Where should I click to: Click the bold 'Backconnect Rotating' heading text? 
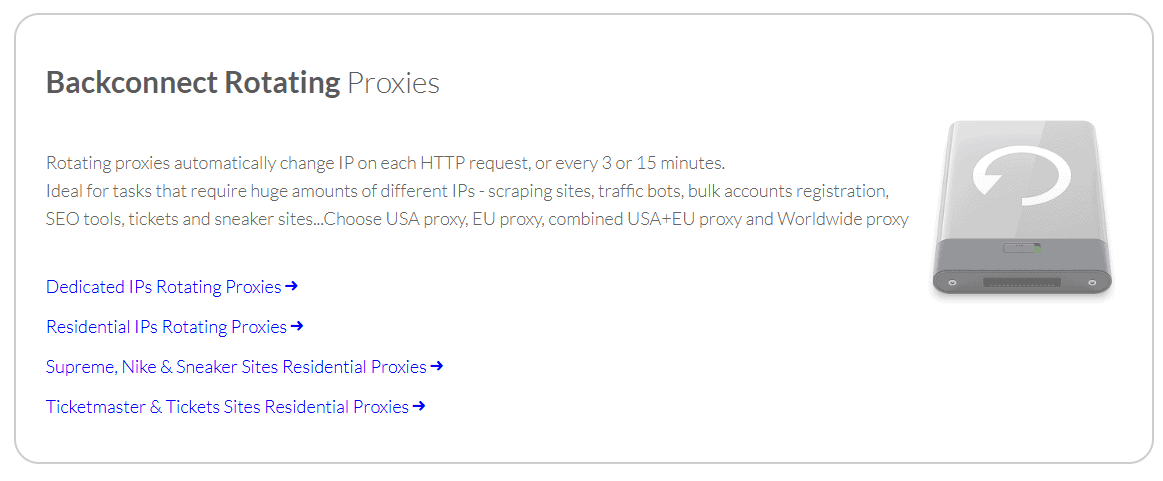(x=193, y=83)
